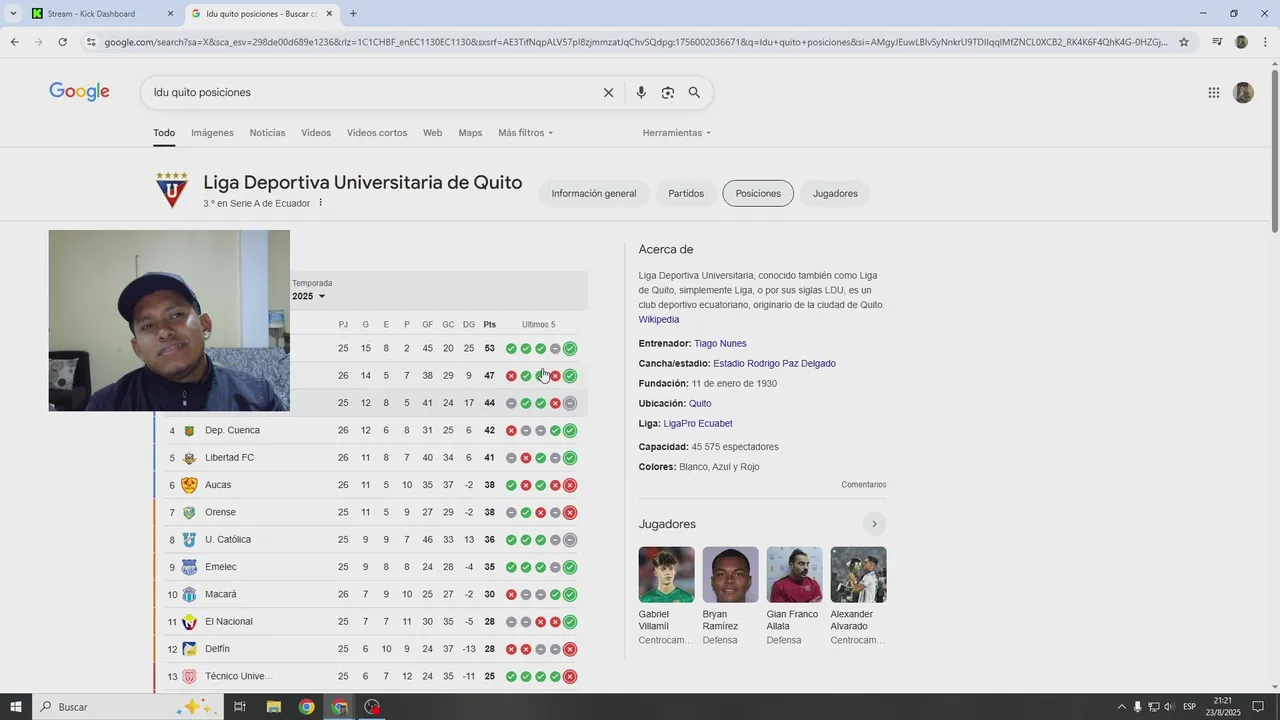This screenshot has width=1280, height=720.
Task: Open Tiago Nunes coach link
Action: (x=720, y=344)
